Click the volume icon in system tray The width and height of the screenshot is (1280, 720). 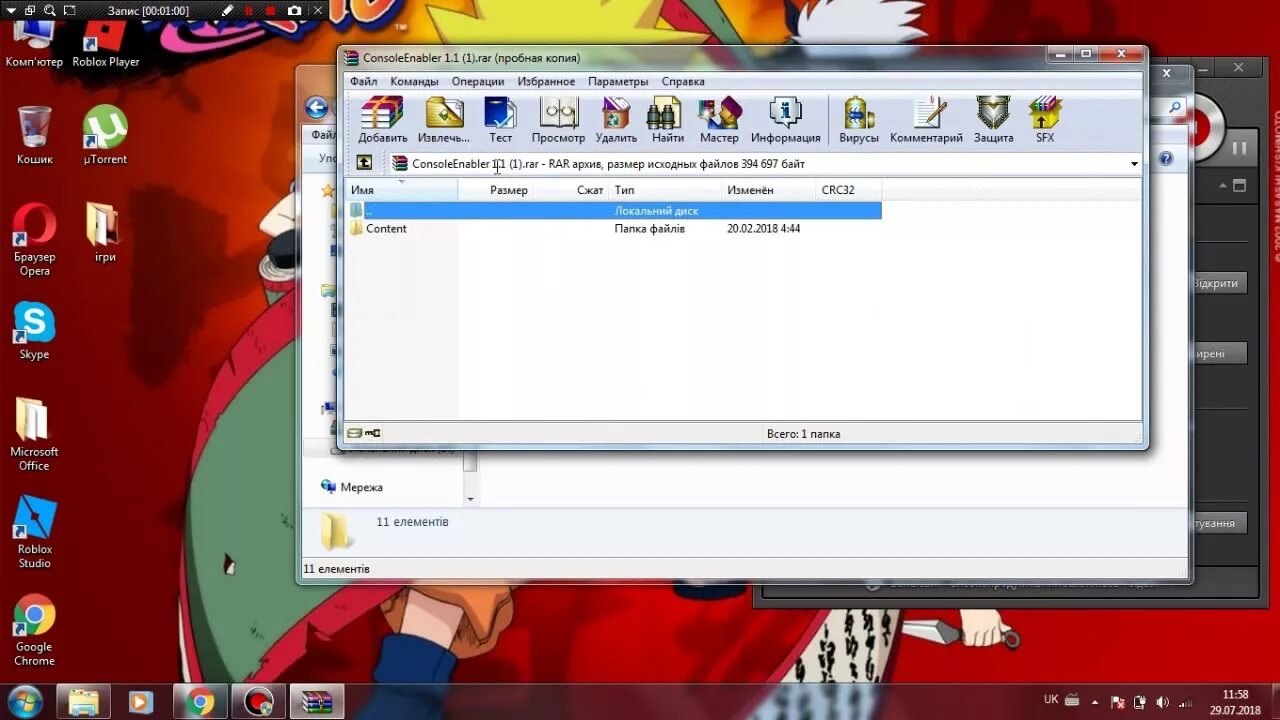(1162, 702)
